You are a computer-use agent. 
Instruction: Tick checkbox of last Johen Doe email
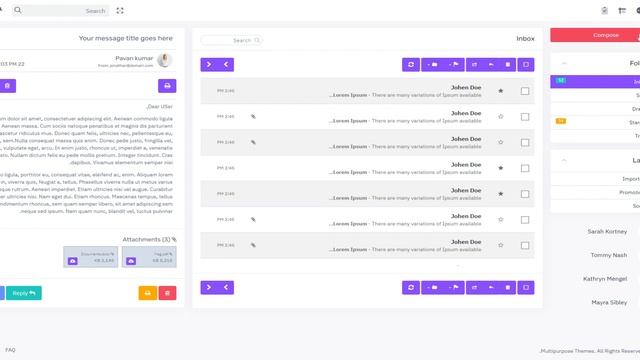tap(525, 245)
